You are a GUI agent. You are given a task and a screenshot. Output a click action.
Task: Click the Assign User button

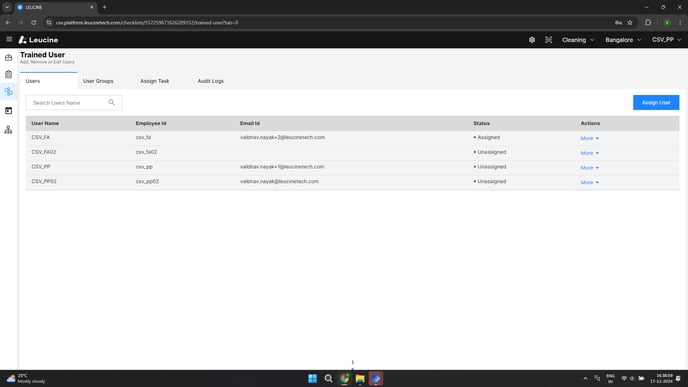(656, 102)
